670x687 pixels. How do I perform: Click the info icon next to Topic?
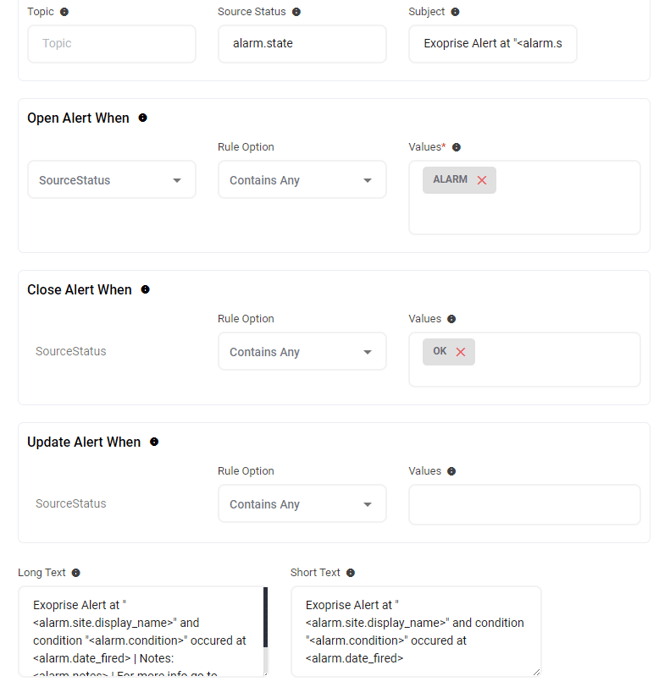pos(65,12)
